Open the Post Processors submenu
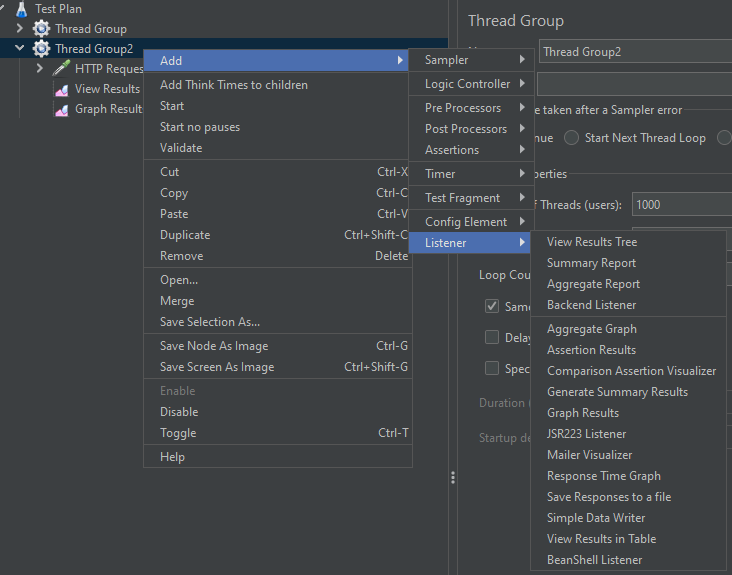 point(471,129)
